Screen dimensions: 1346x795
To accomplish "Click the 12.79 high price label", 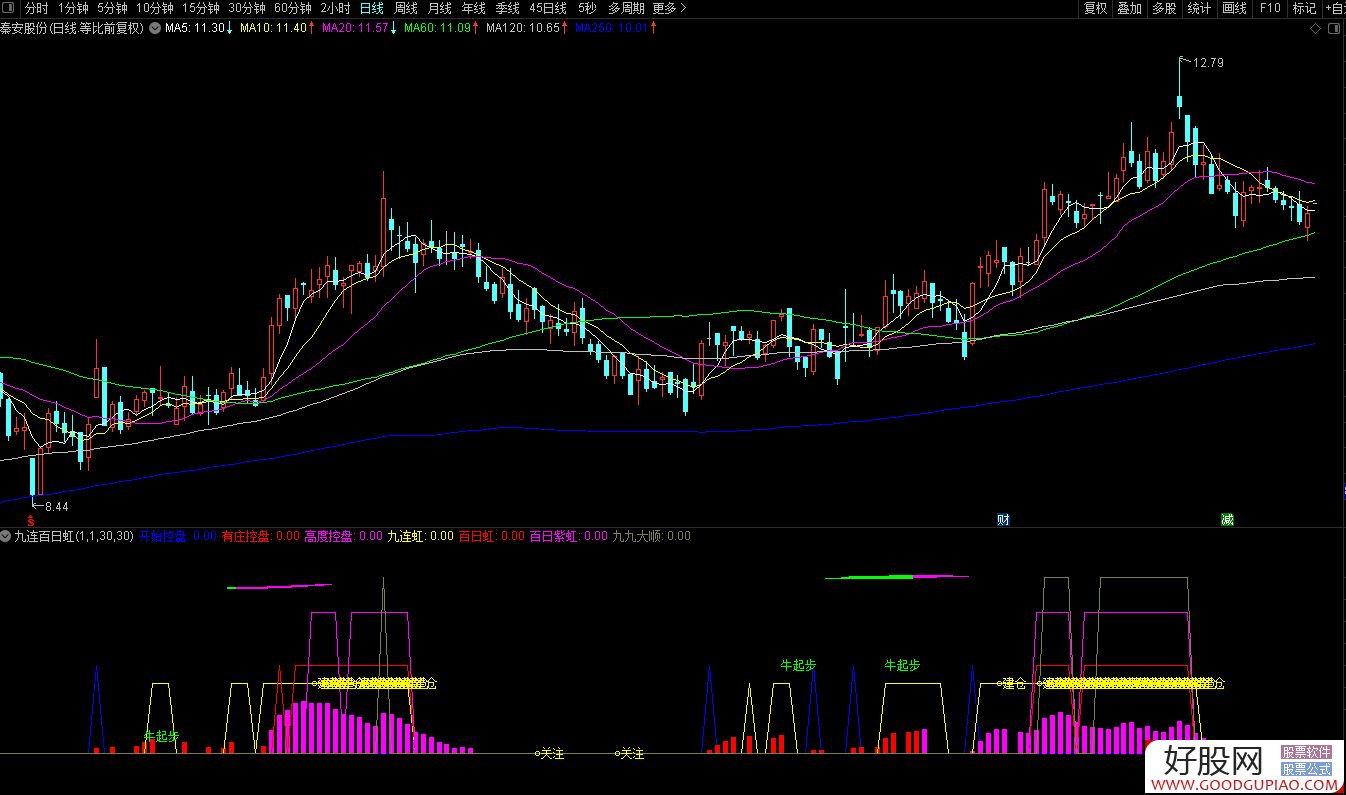I will (1209, 62).
